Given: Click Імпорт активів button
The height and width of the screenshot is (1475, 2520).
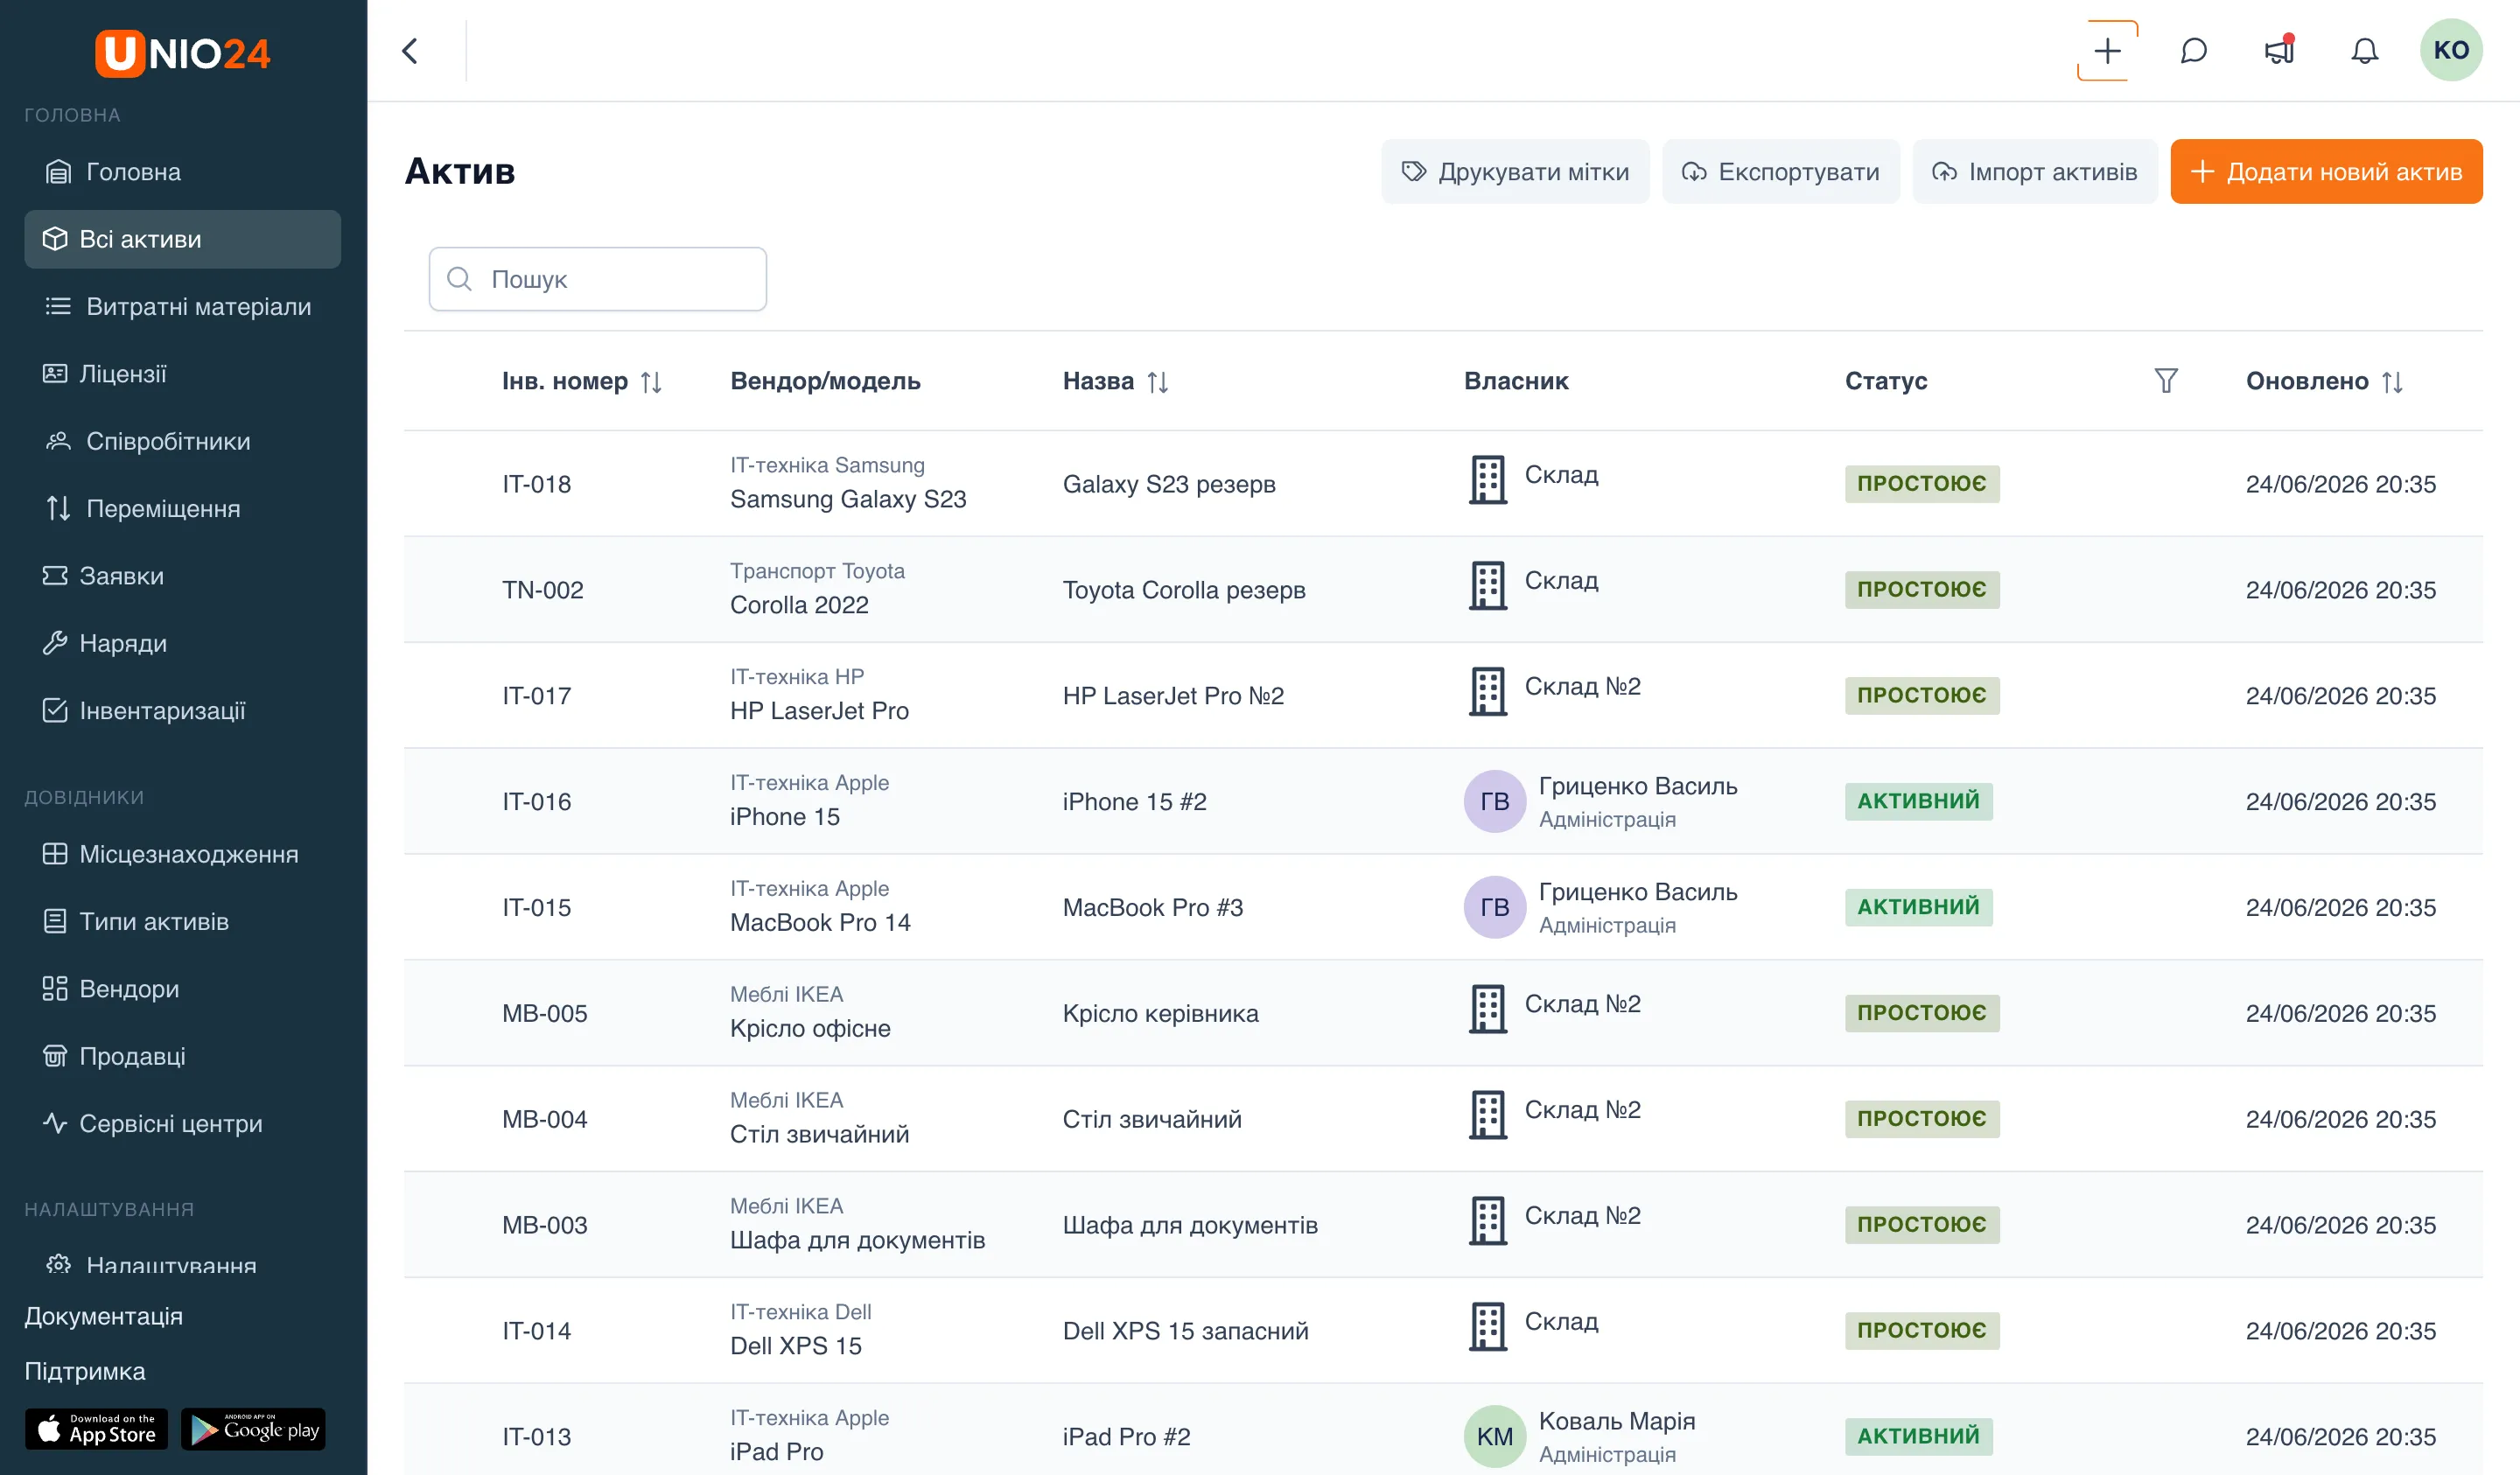Looking at the screenshot, I should click(2034, 172).
